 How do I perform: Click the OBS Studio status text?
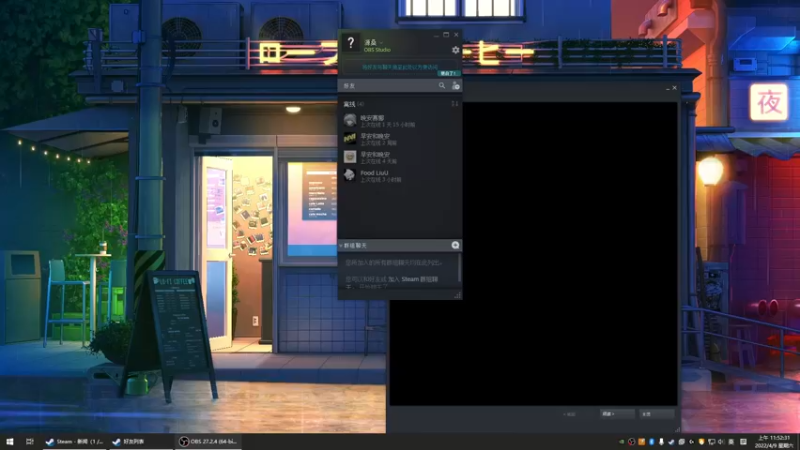point(377,50)
